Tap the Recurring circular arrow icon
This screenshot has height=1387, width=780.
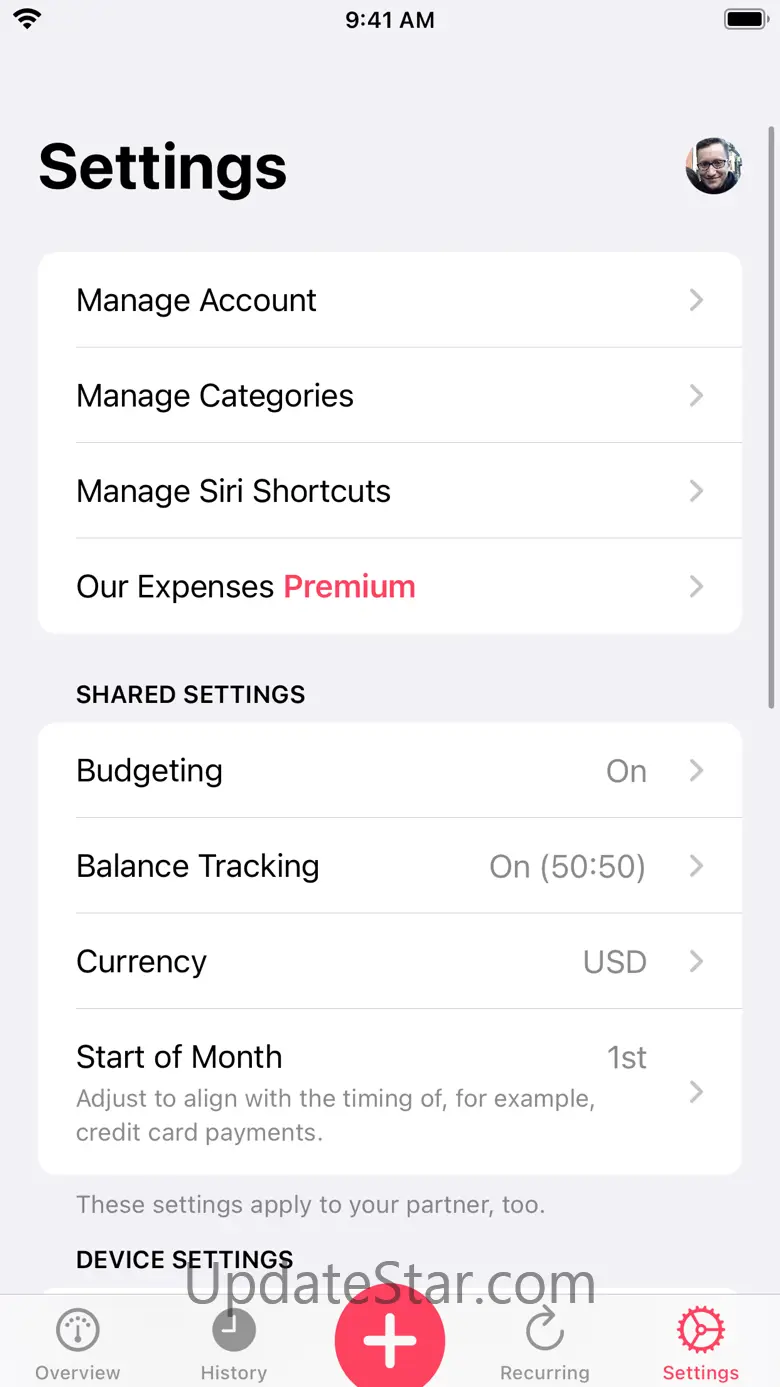tap(545, 1331)
